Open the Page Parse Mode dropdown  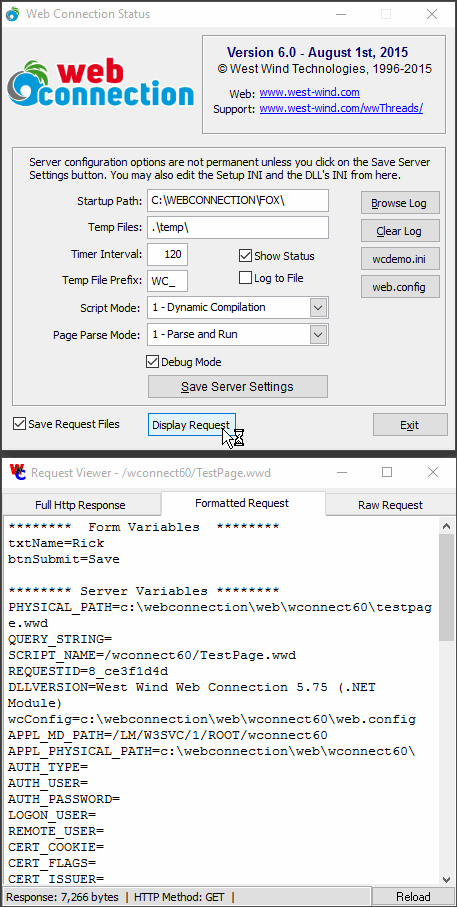[x=318, y=334]
